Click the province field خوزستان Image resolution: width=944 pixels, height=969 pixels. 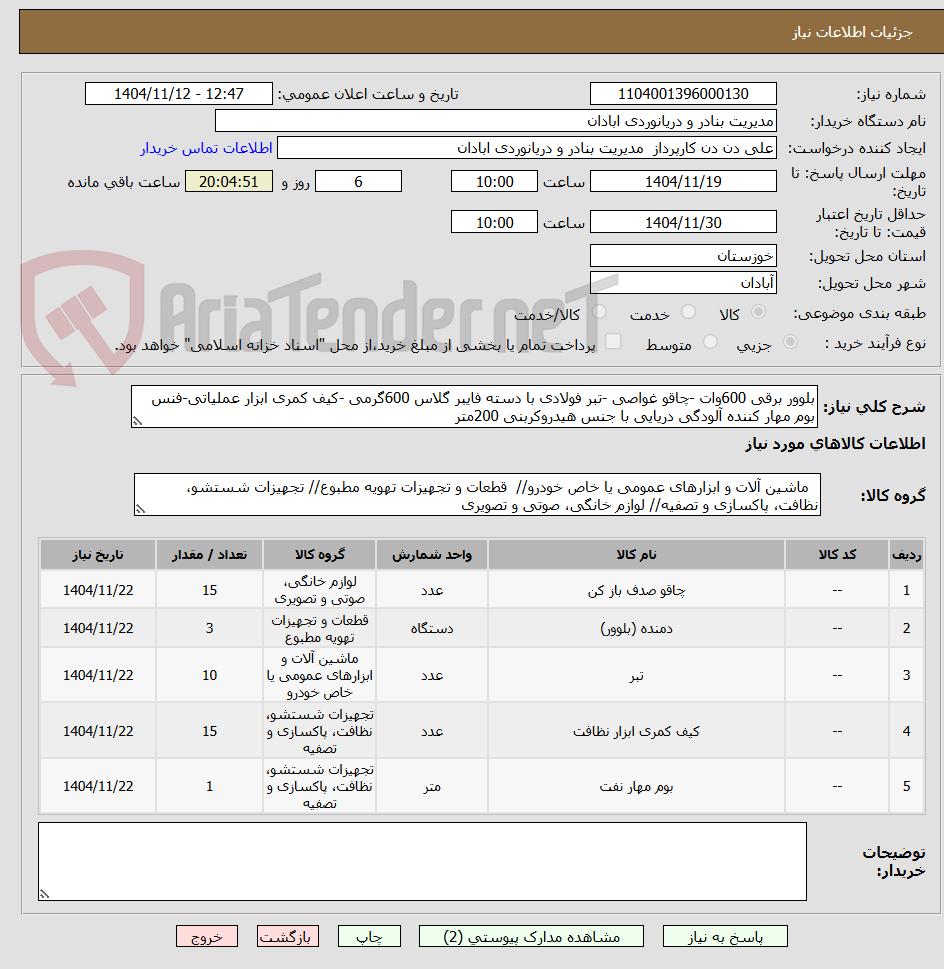[x=683, y=256]
